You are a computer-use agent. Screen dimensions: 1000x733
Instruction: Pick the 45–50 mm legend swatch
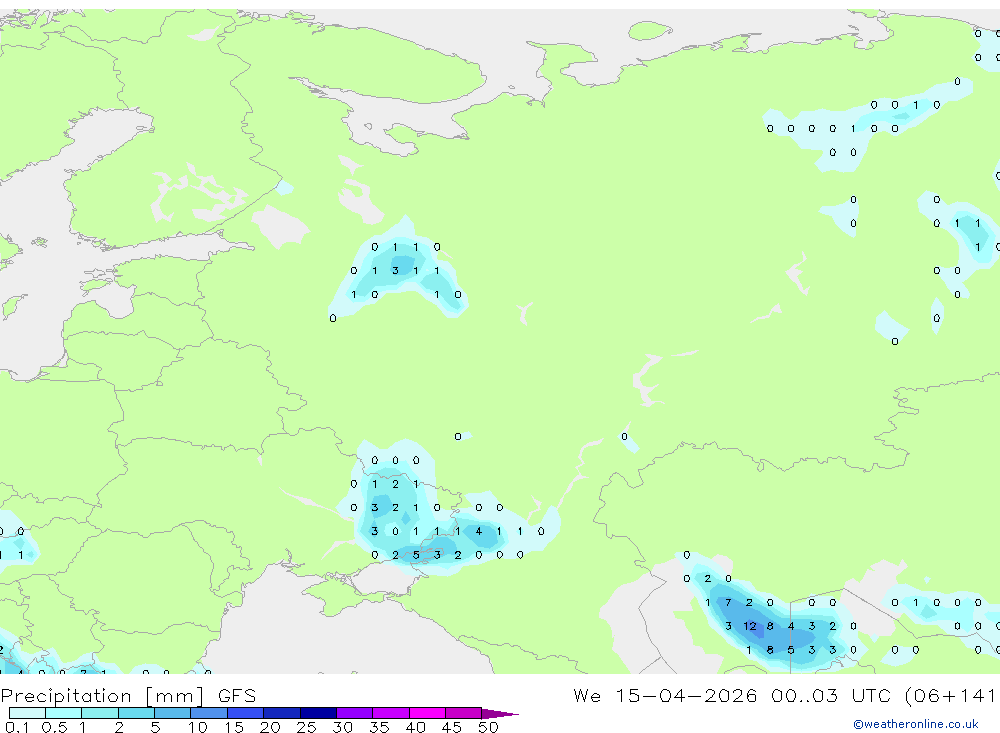click(x=464, y=713)
